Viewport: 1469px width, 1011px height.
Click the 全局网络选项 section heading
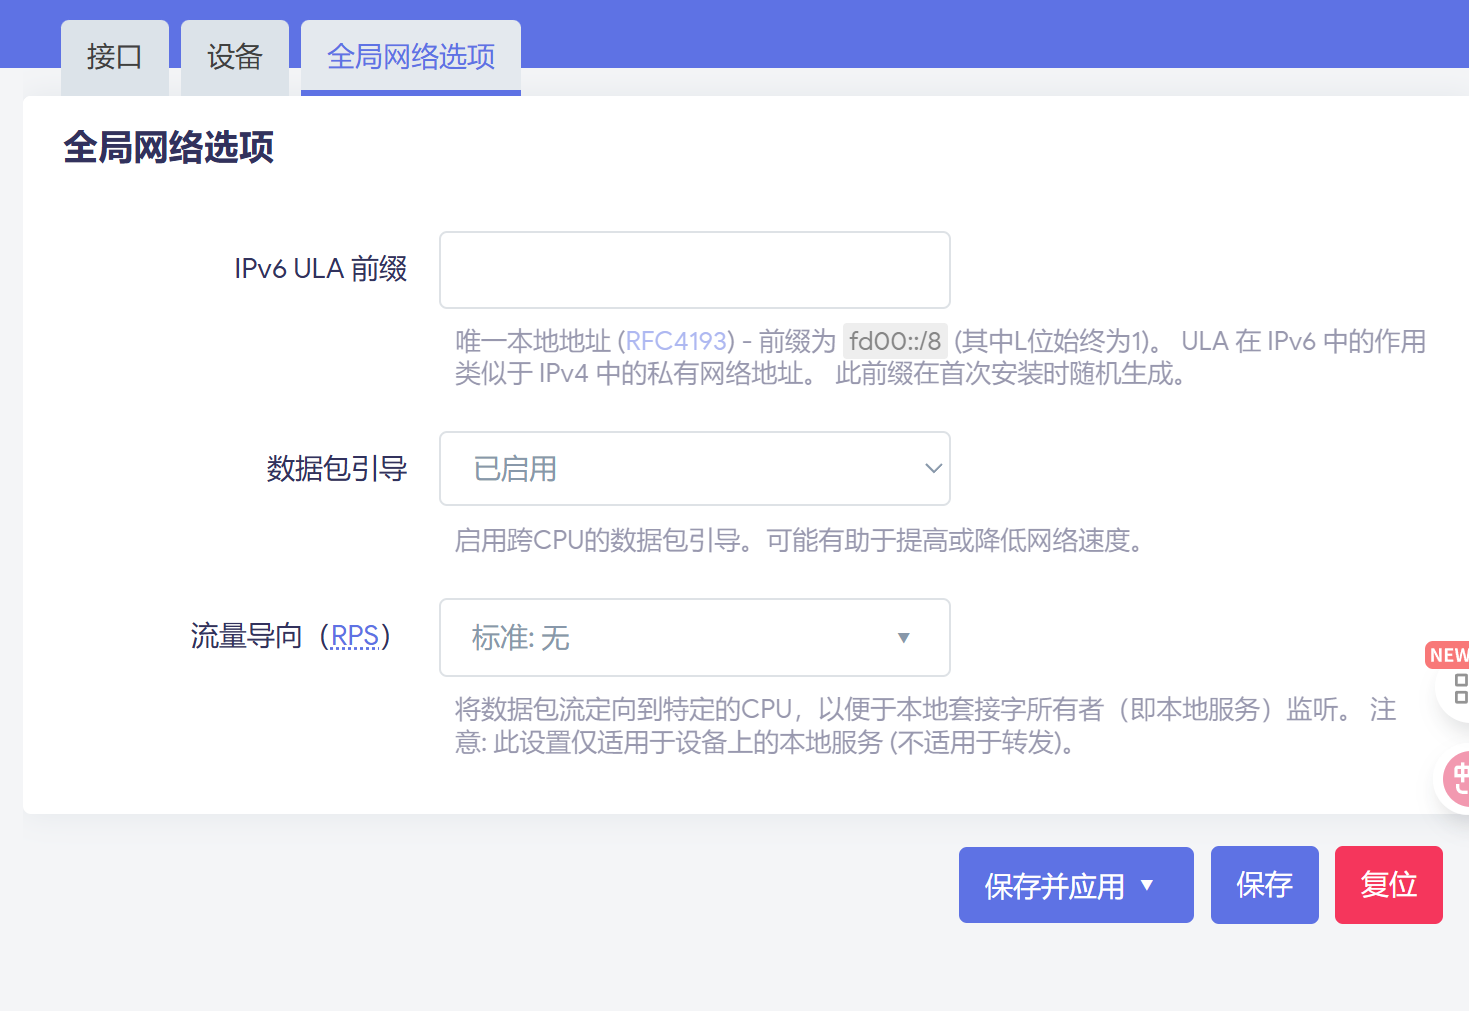pyautogui.click(x=168, y=147)
